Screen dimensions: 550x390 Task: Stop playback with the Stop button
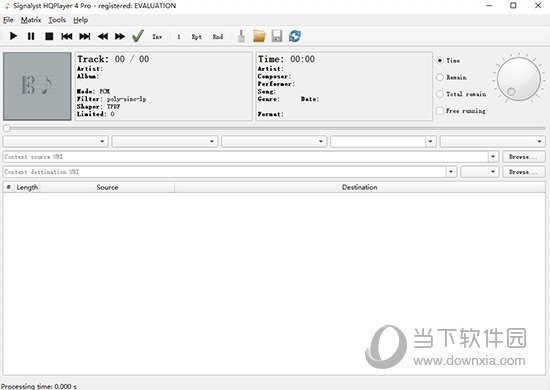tap(49, 36)
